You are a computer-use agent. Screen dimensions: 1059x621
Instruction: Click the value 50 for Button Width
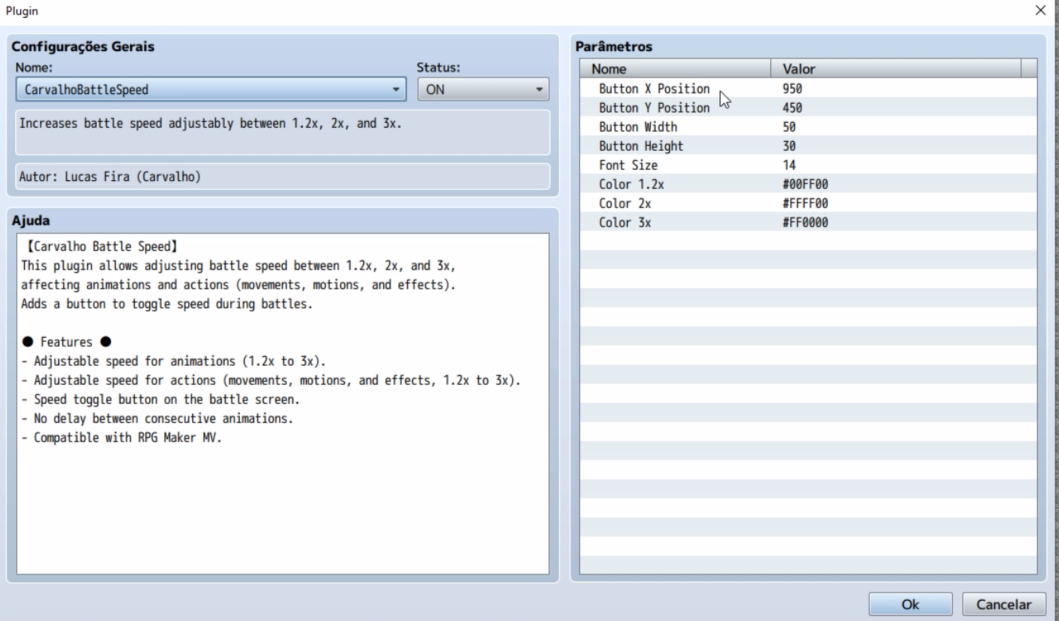click(789, 127)
